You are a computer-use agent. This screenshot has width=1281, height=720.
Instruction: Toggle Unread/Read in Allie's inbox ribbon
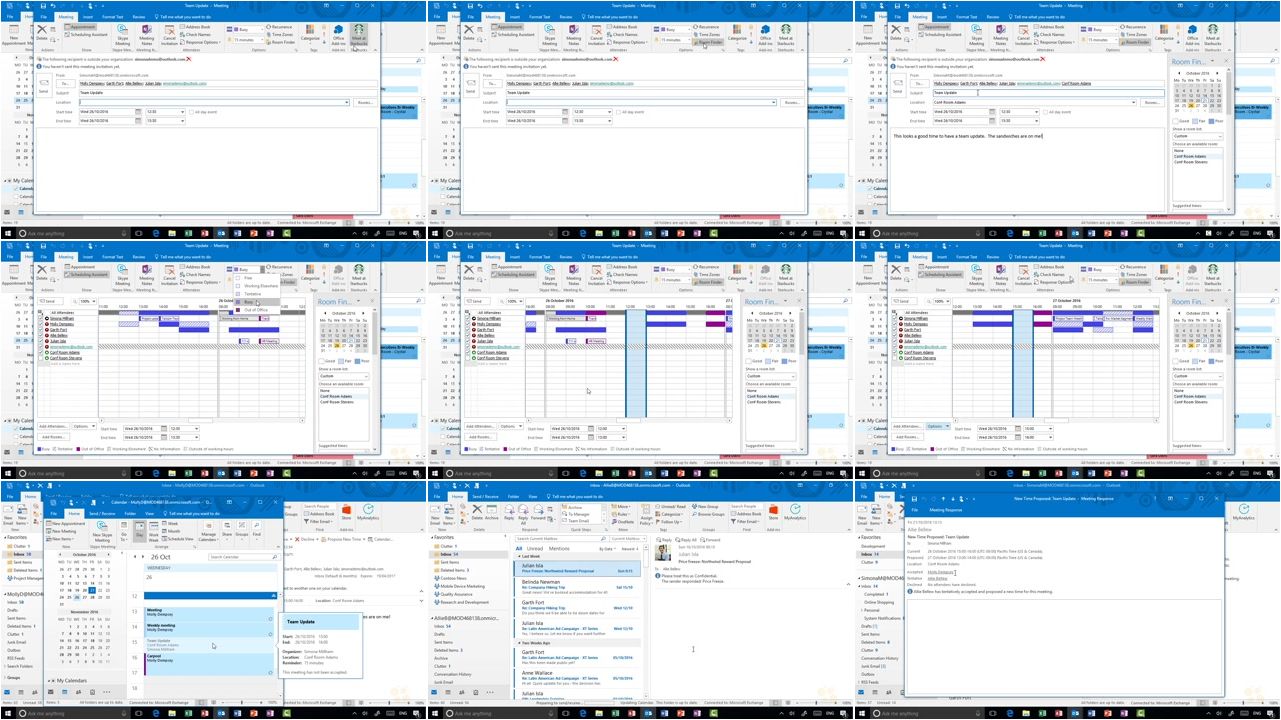[670, 506]
